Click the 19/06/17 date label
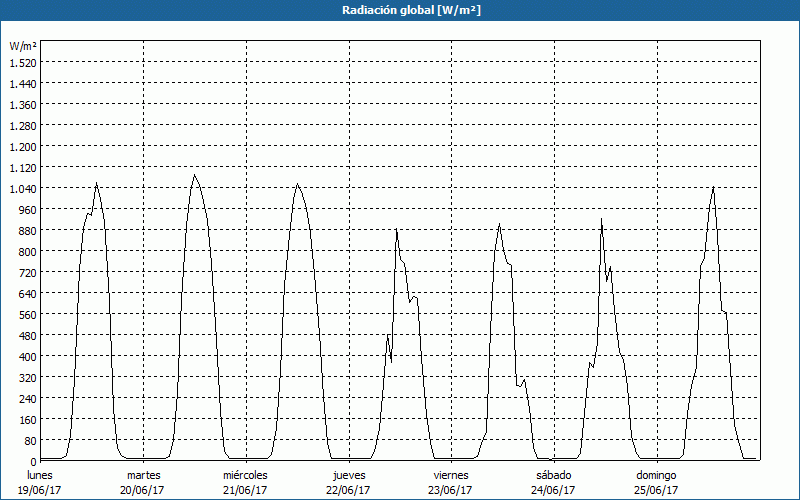Screen dimensions: 800x500 (x=40, y=489)
